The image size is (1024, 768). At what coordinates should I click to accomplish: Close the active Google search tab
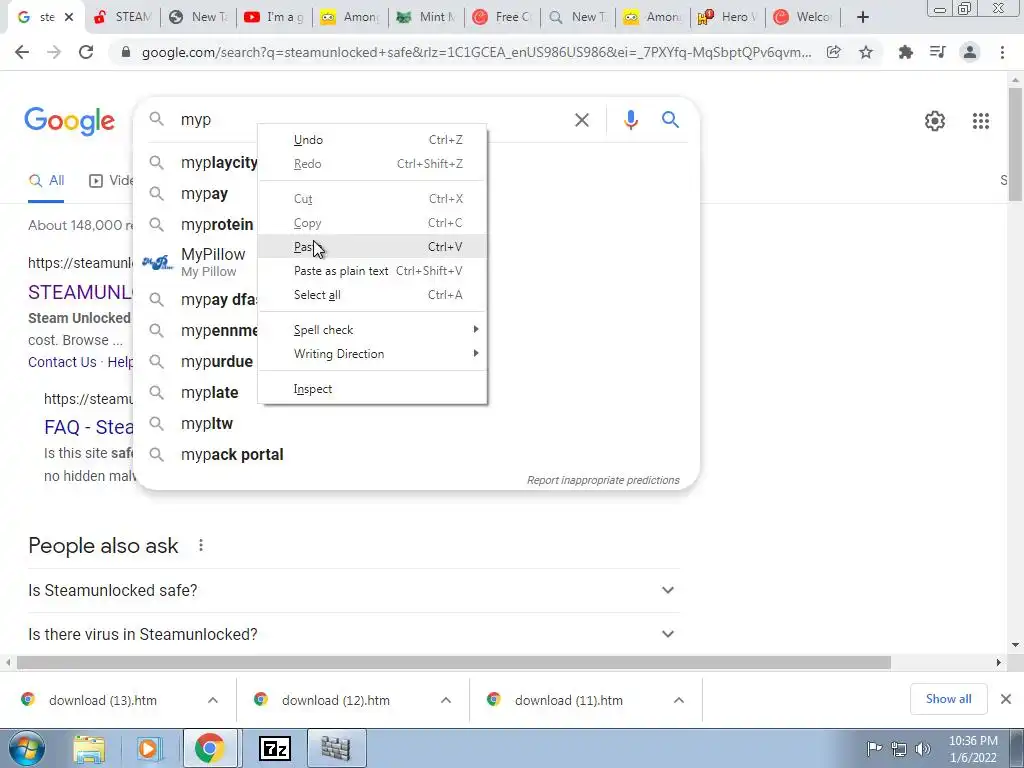pyautogui.click(x=69, y=18)
